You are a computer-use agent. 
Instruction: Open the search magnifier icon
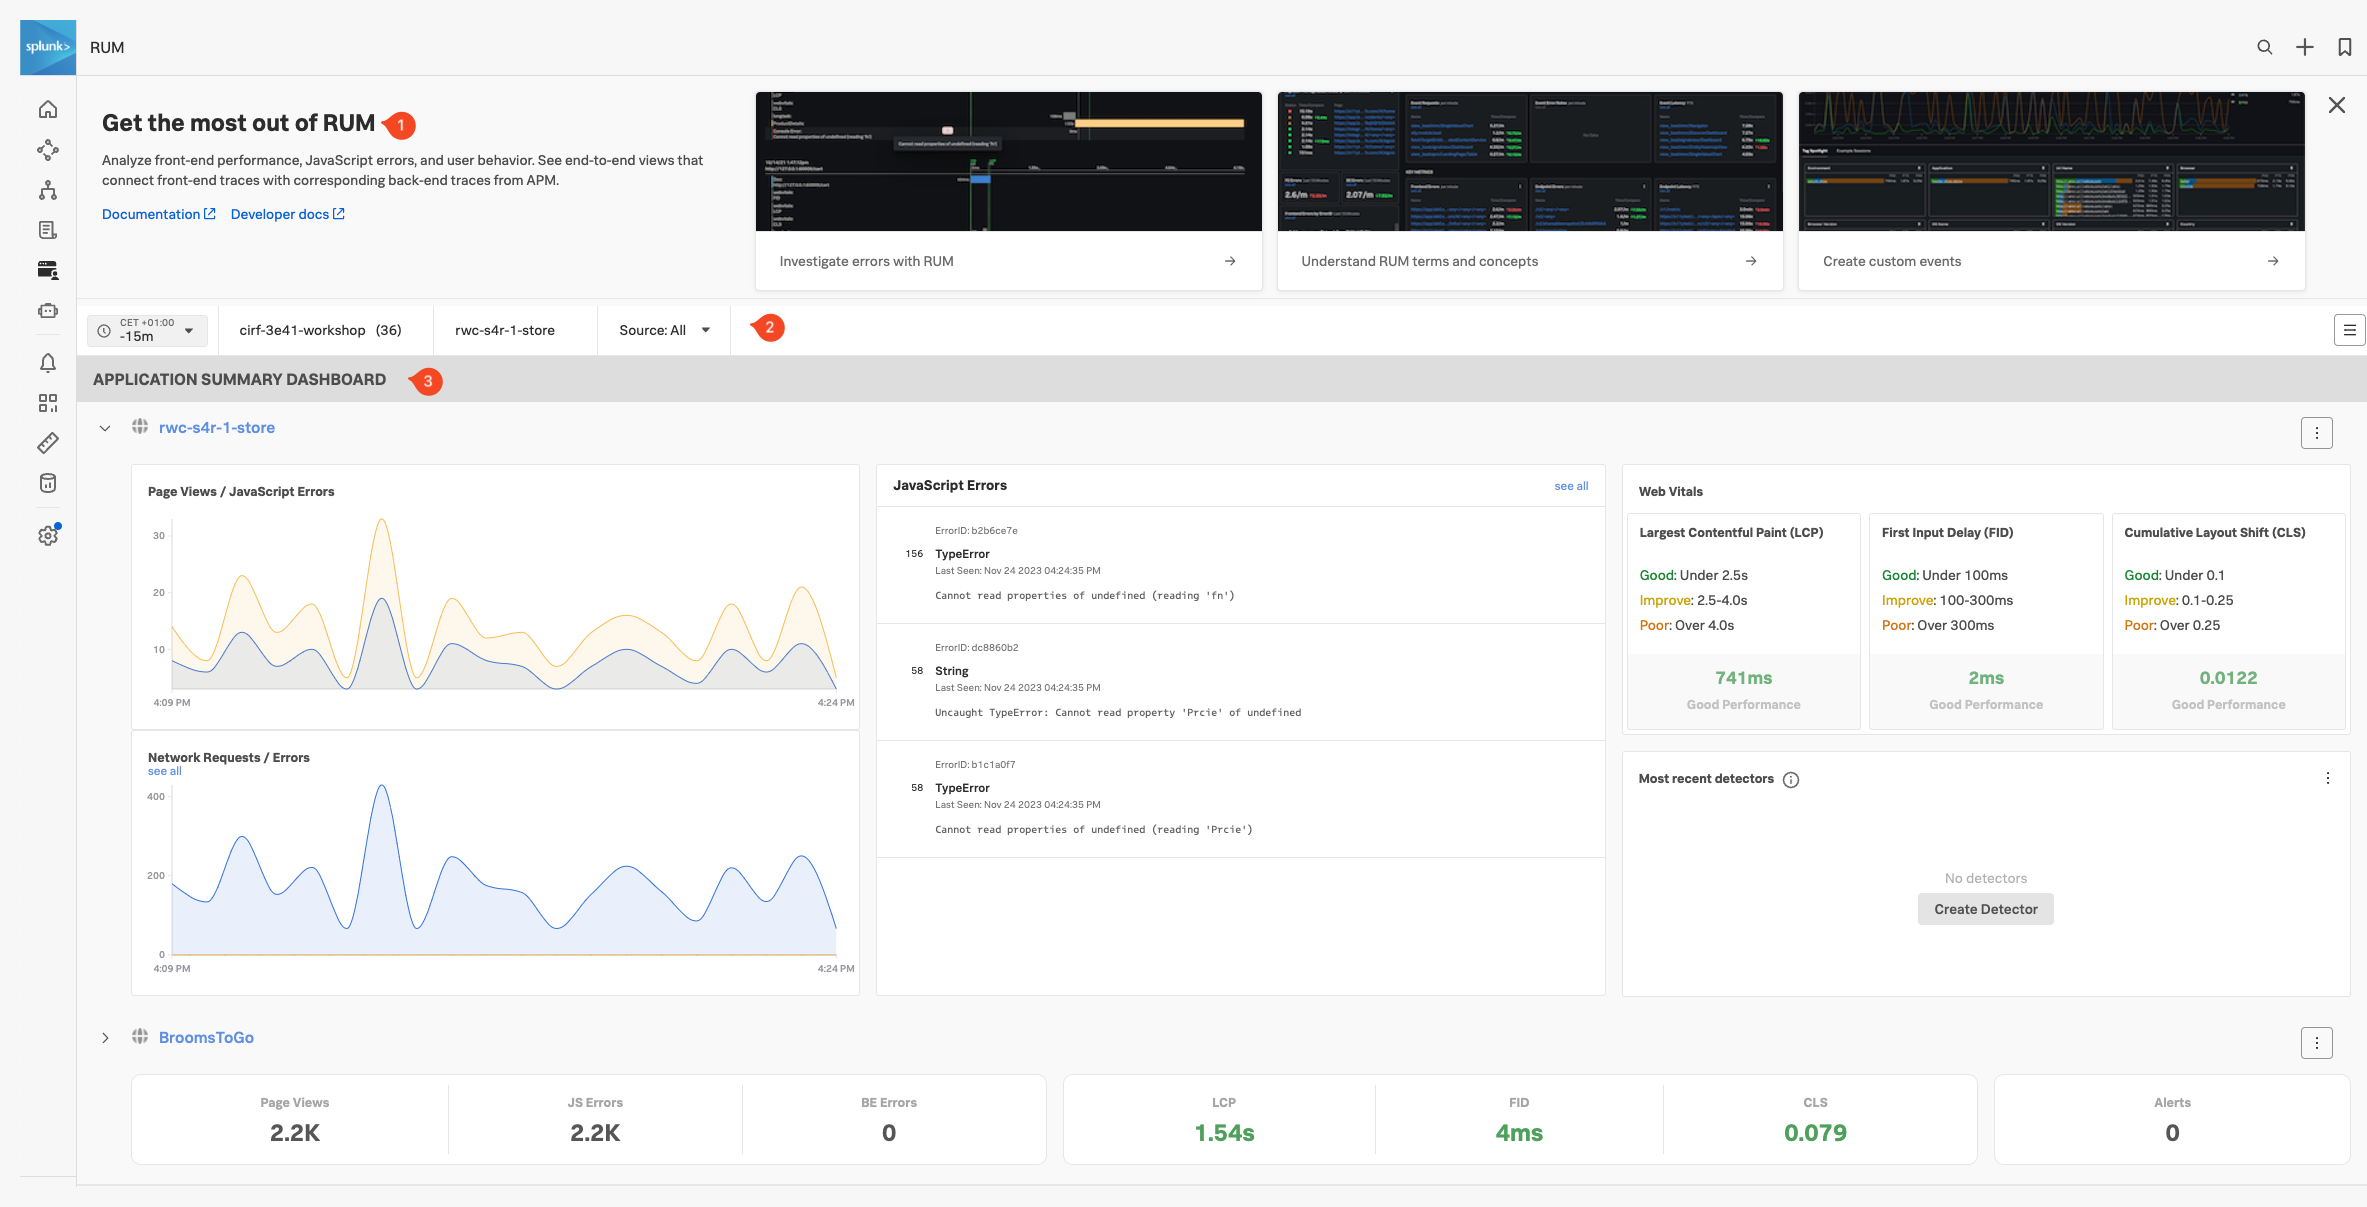pyautogui.click(x=2265, y=47)
